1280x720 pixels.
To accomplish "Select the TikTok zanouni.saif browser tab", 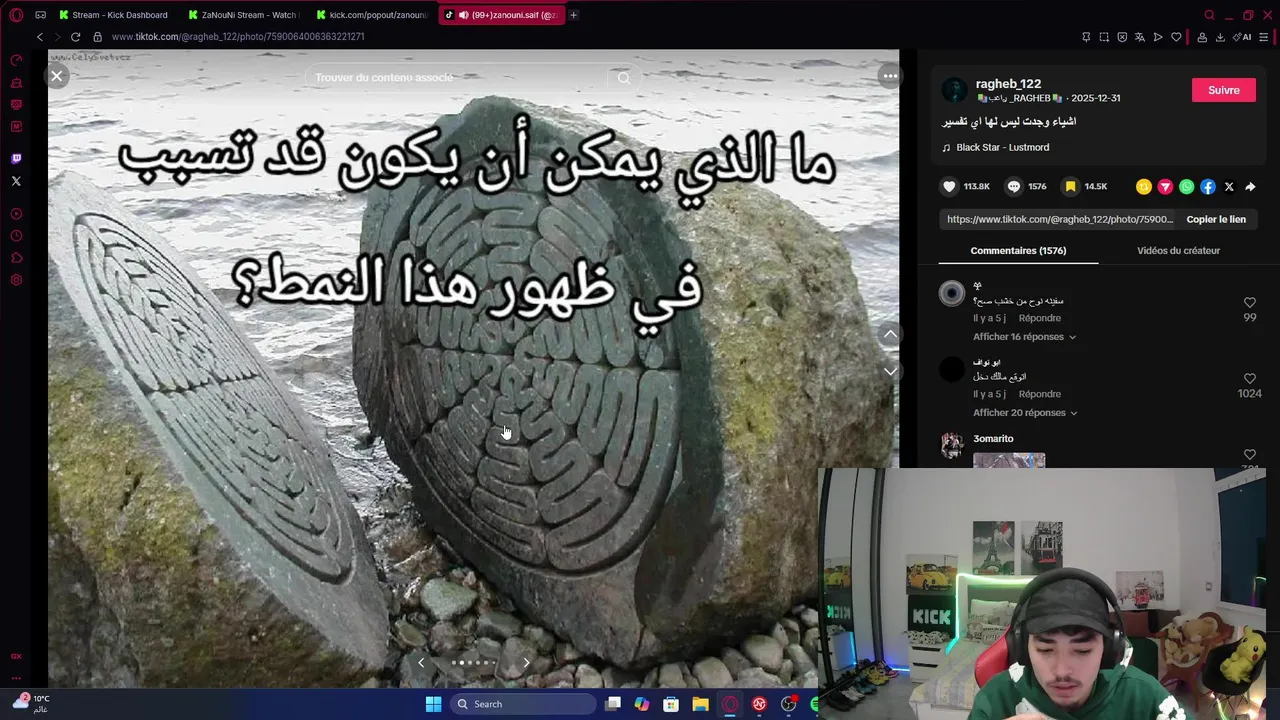I will pos(500,15).
